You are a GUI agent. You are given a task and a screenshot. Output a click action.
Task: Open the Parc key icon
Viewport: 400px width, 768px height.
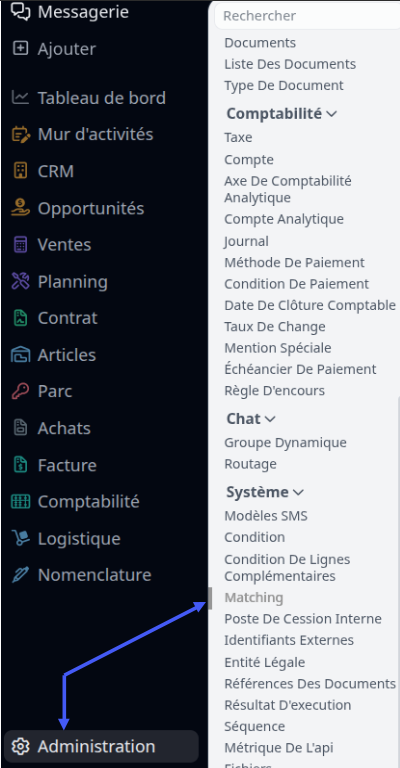point(21,391)
